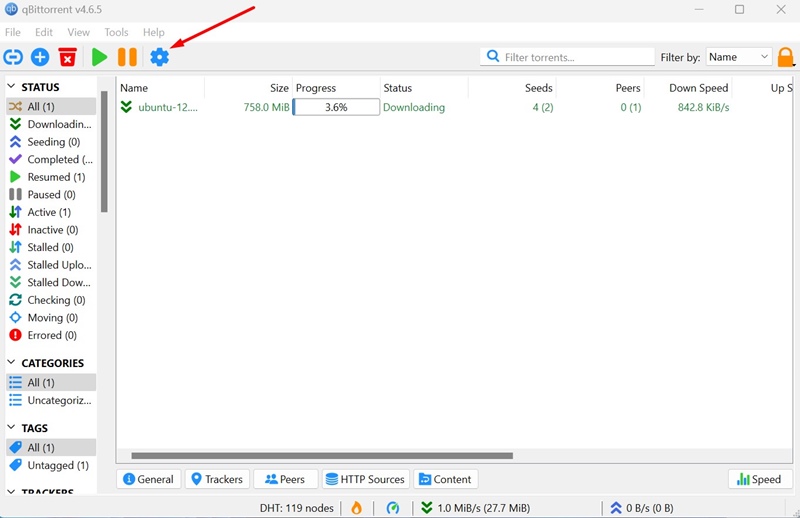Open the File menu
The image size is (800, 518).
pos(13,32)
